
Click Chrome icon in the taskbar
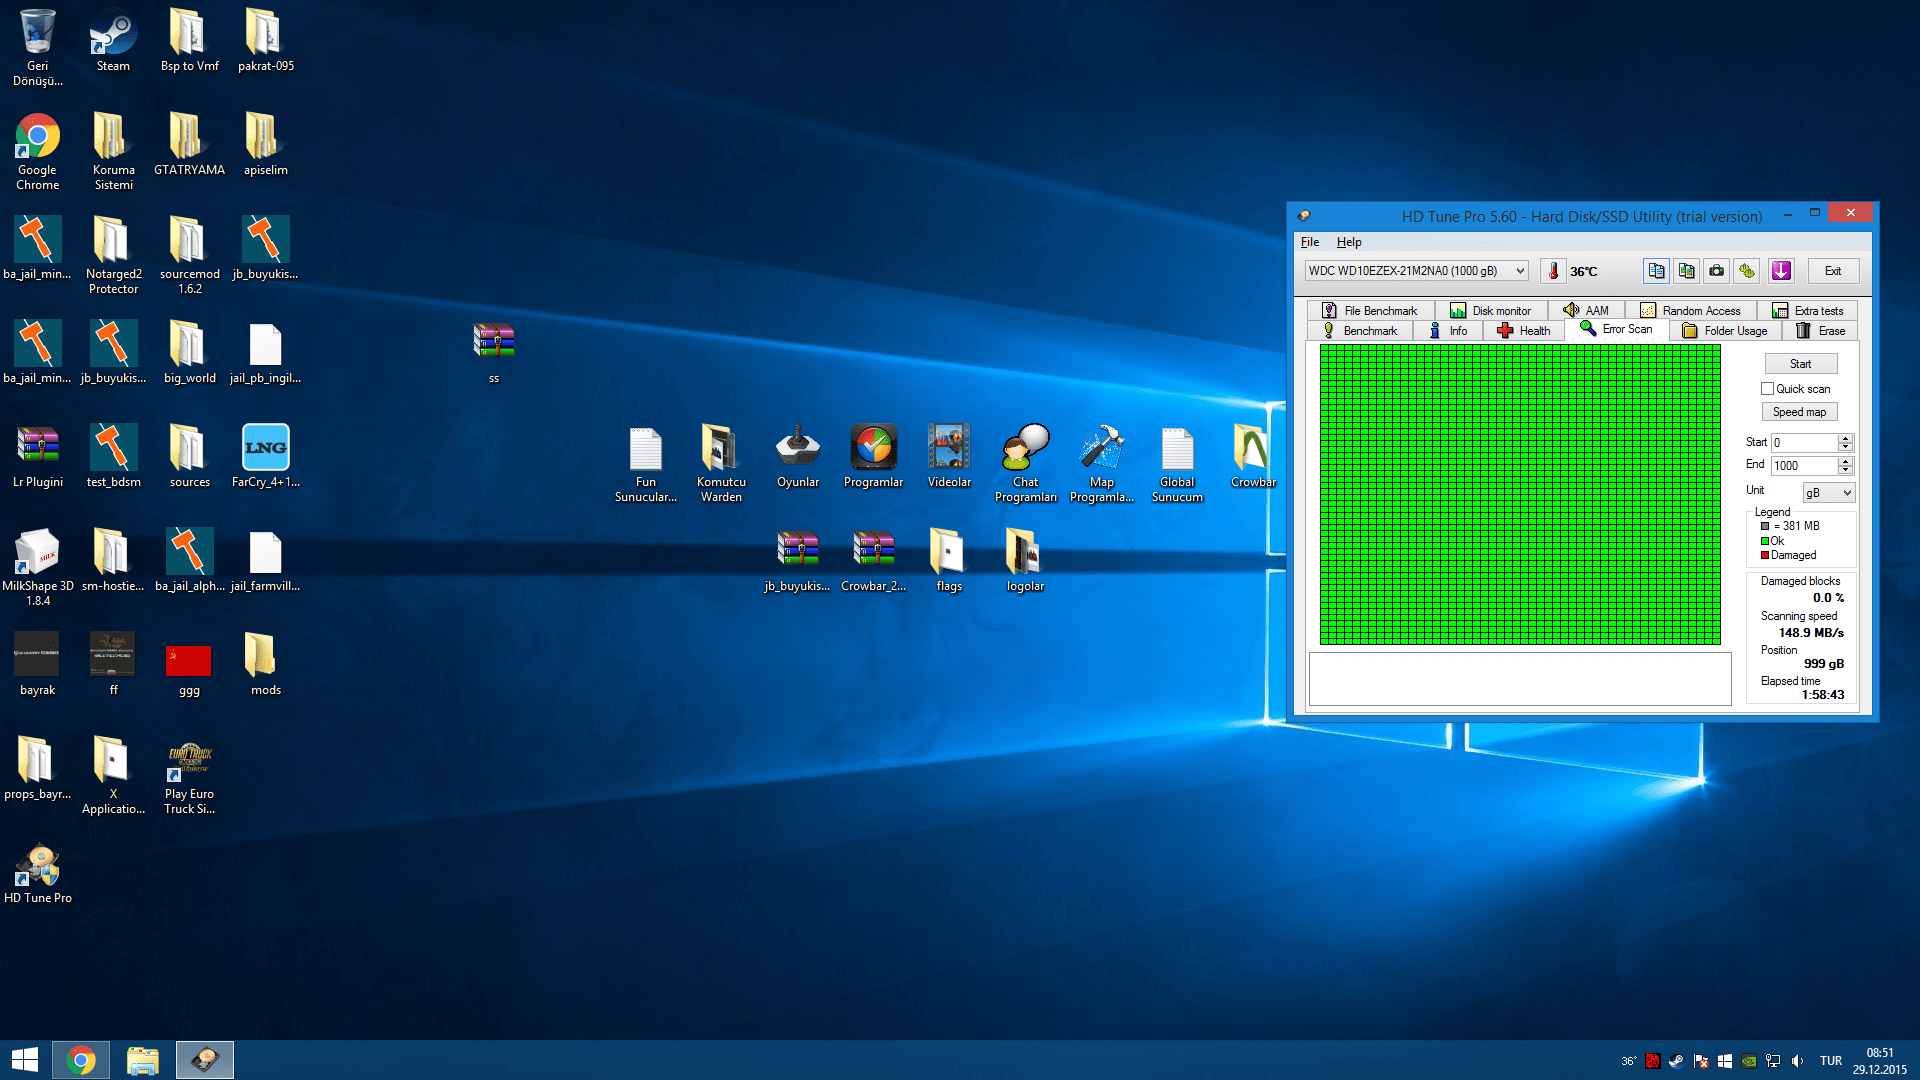pos(81,1060)
